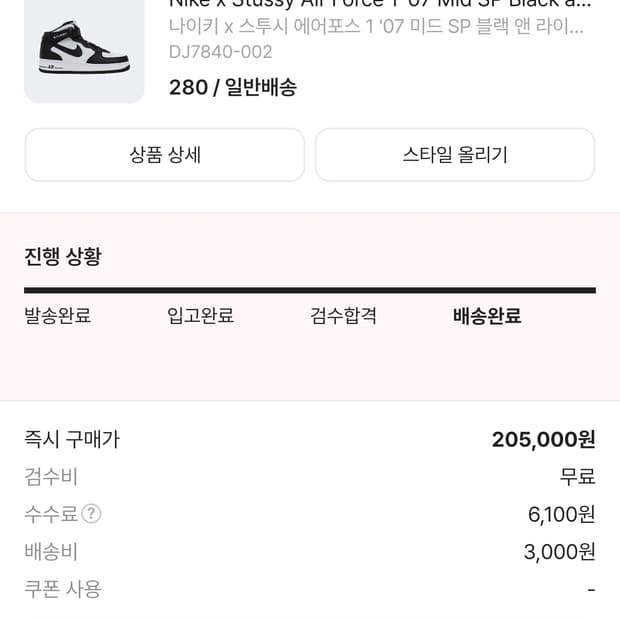This screenshot has height=620, width=620.
Task: Open the 수수료 help question mark icon
Action: tap(91, 514)
